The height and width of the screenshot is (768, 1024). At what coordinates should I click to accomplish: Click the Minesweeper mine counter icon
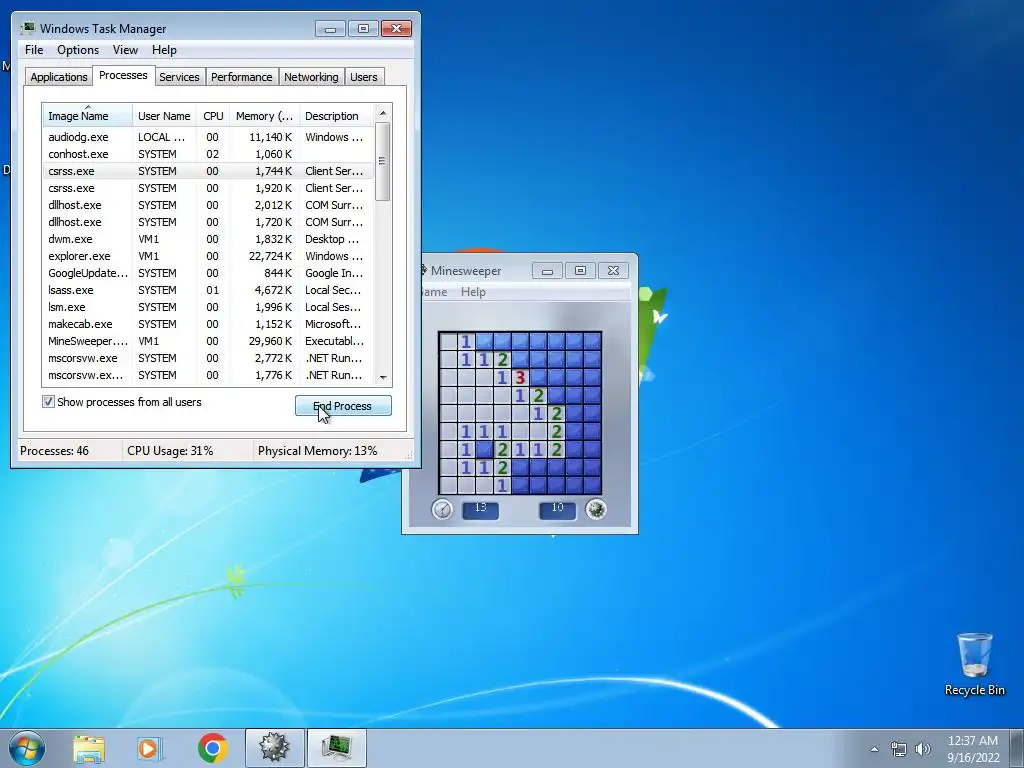pos(596,509)
